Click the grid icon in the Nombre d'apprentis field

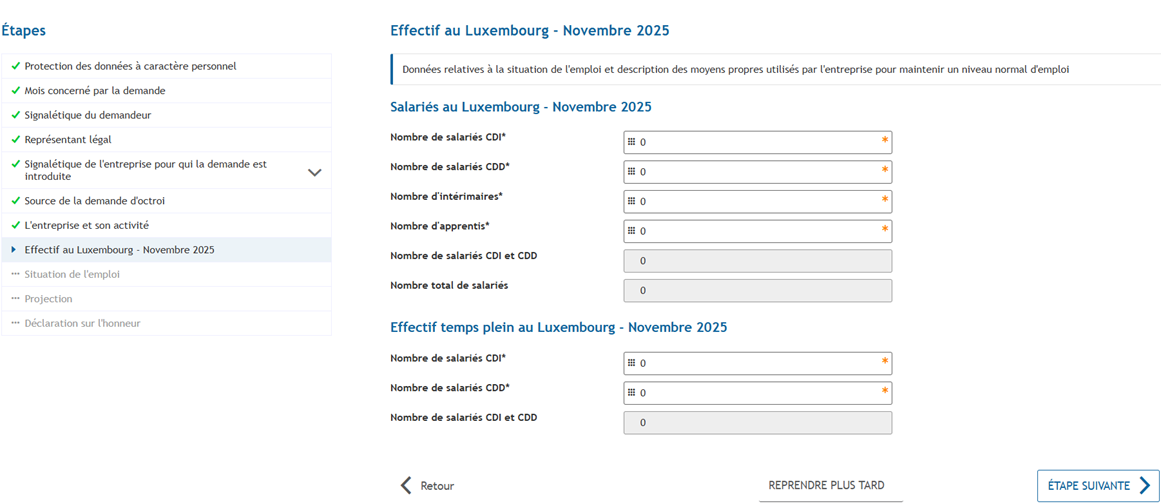pyautogui.click(x=631, y=231)
